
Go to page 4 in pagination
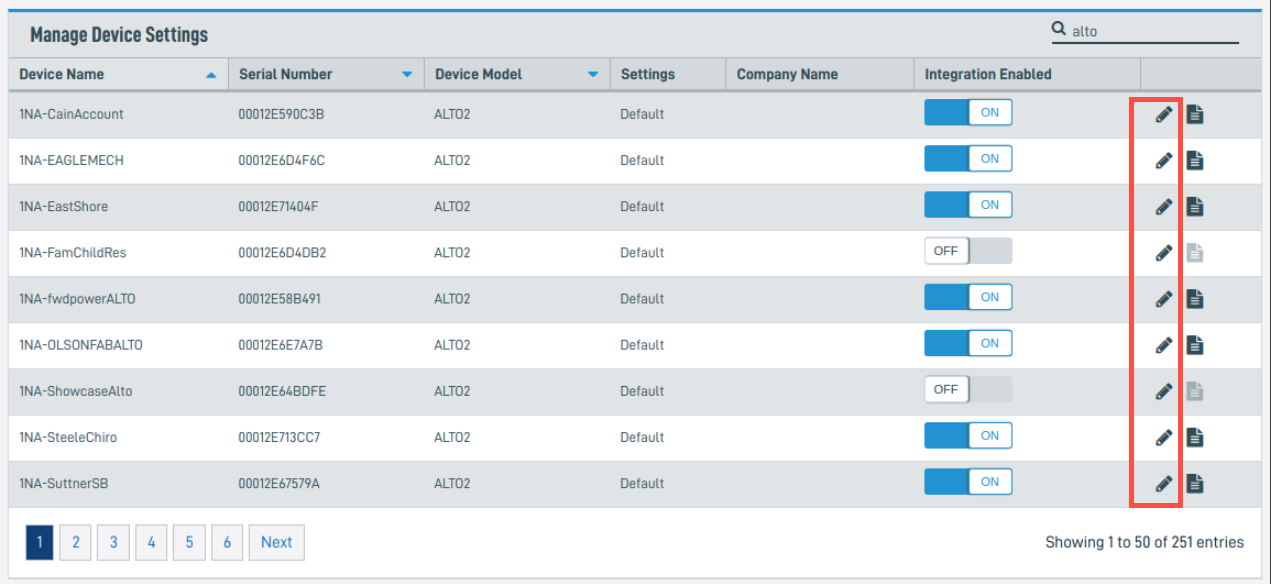pos(151,542)
